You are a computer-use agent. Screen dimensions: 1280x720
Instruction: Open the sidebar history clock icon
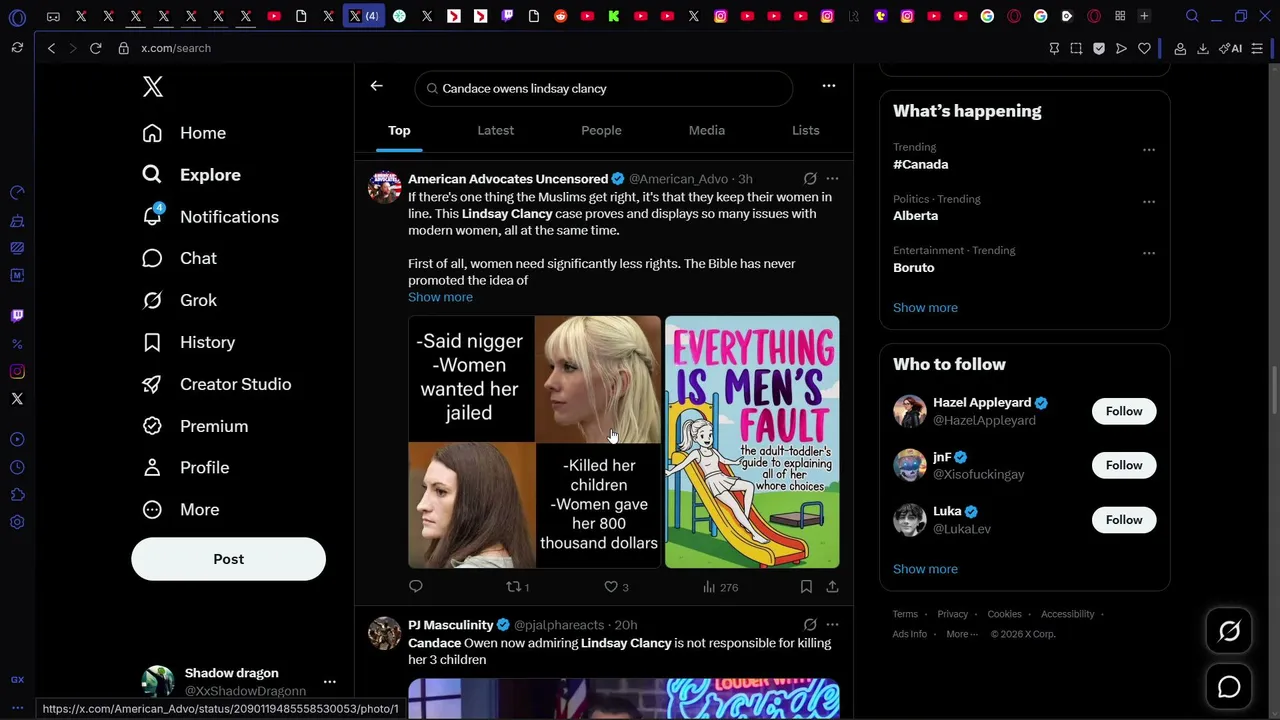pos(17,467)
